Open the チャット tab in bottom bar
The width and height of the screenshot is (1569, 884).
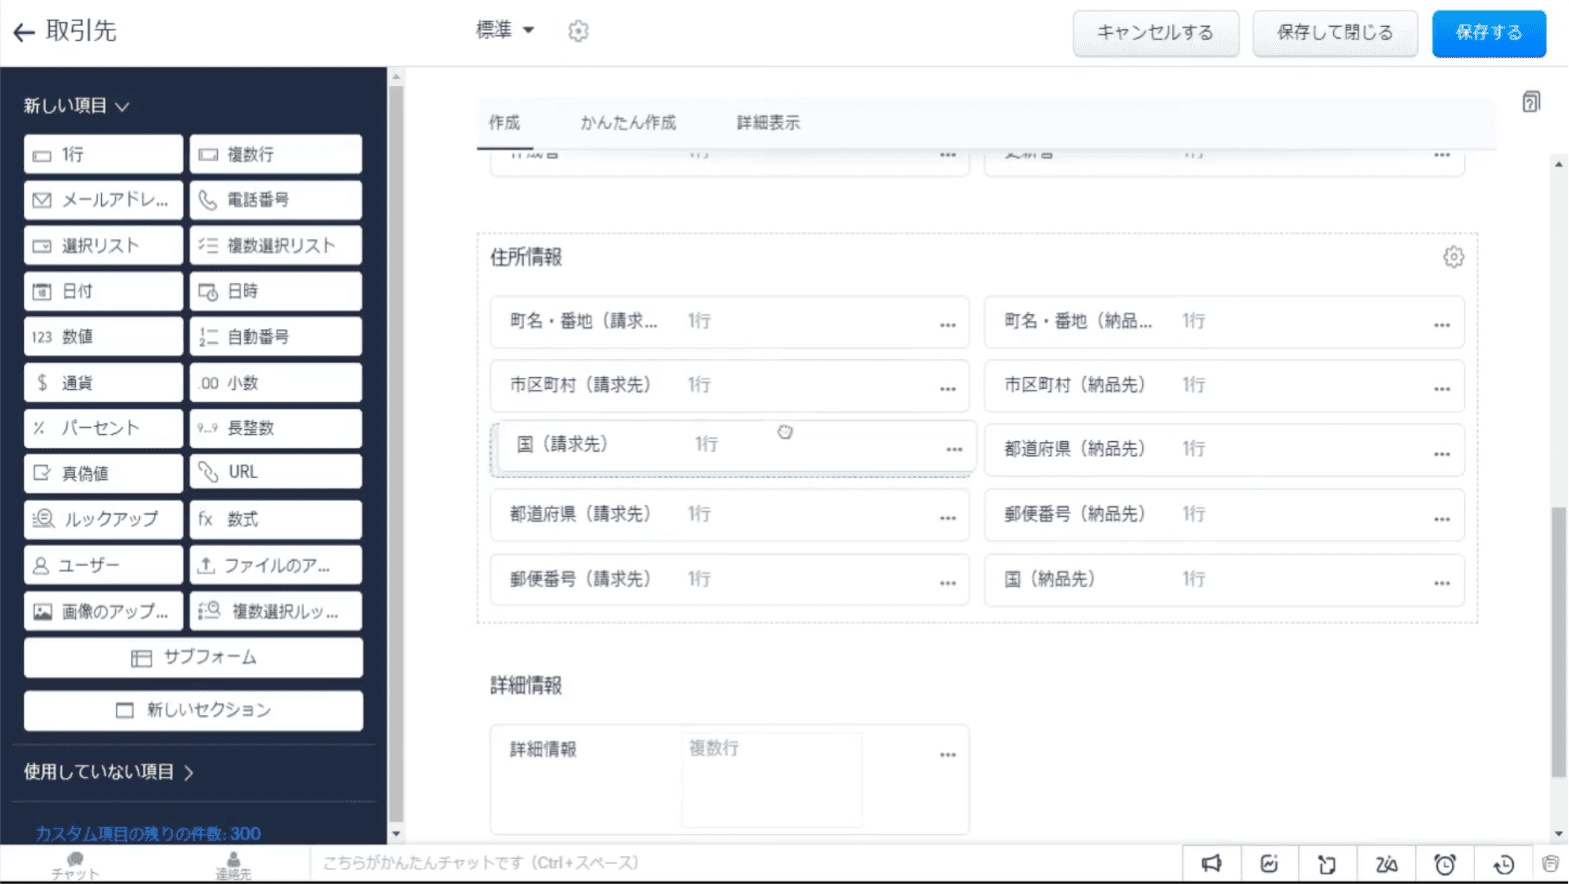pos(75,865)
